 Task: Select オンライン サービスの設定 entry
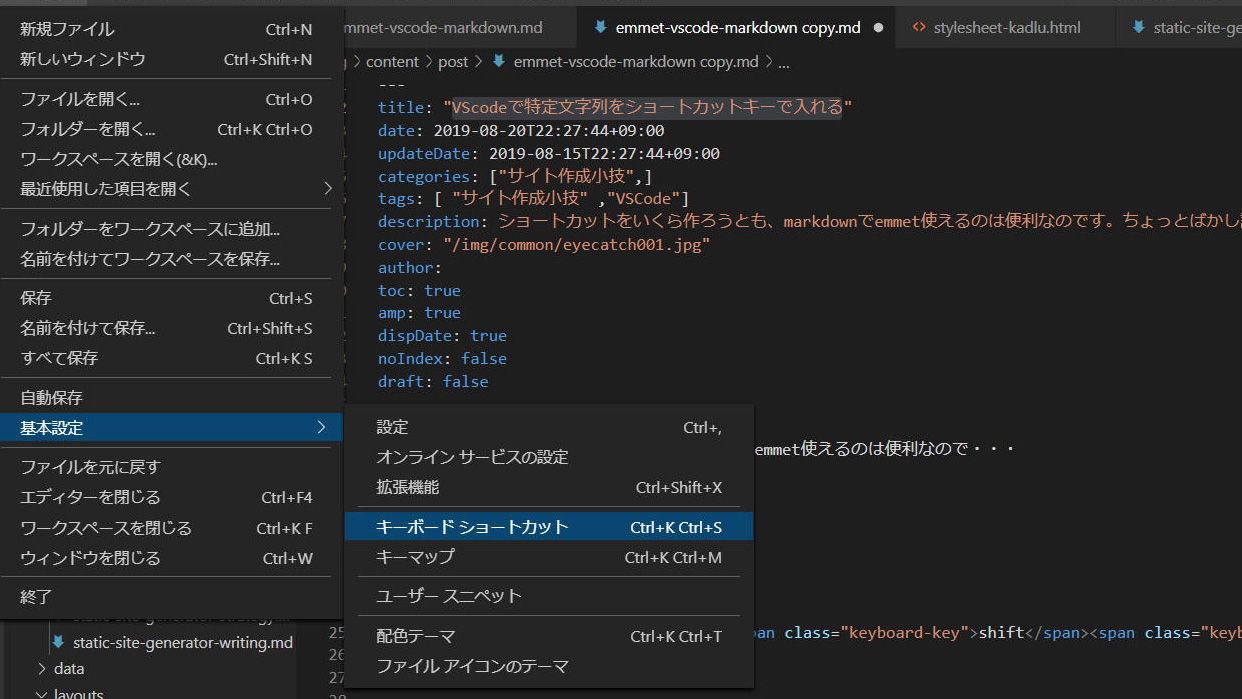[548, 457]
